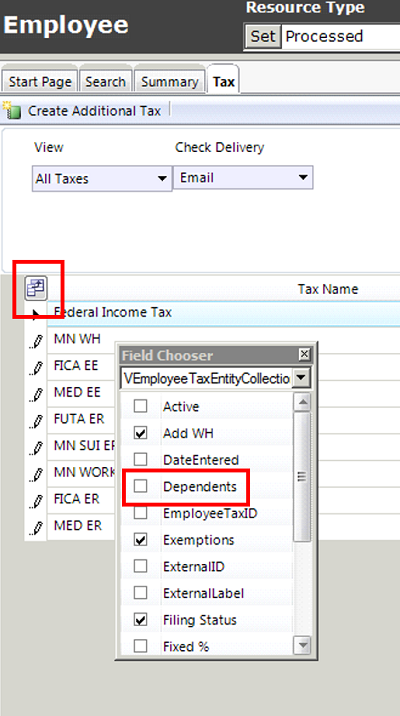400x716 pixels.
Task: Switch to the Summary tab
Action: 169,82
